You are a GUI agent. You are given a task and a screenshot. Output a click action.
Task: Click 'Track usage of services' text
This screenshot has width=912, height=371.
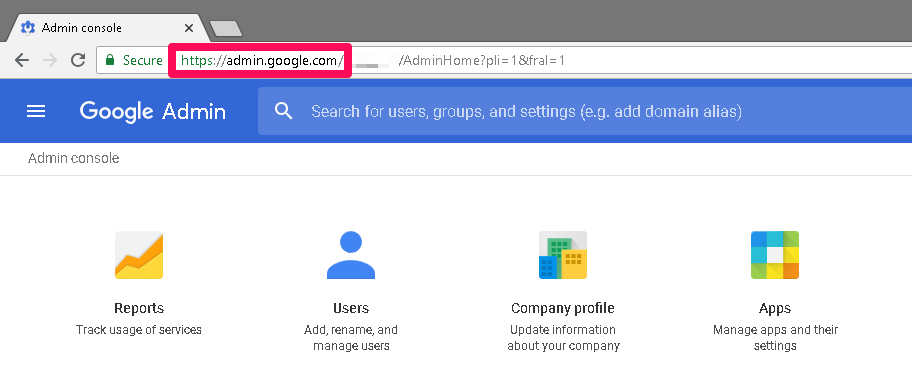pyautogui.click(x=138, y=330)
